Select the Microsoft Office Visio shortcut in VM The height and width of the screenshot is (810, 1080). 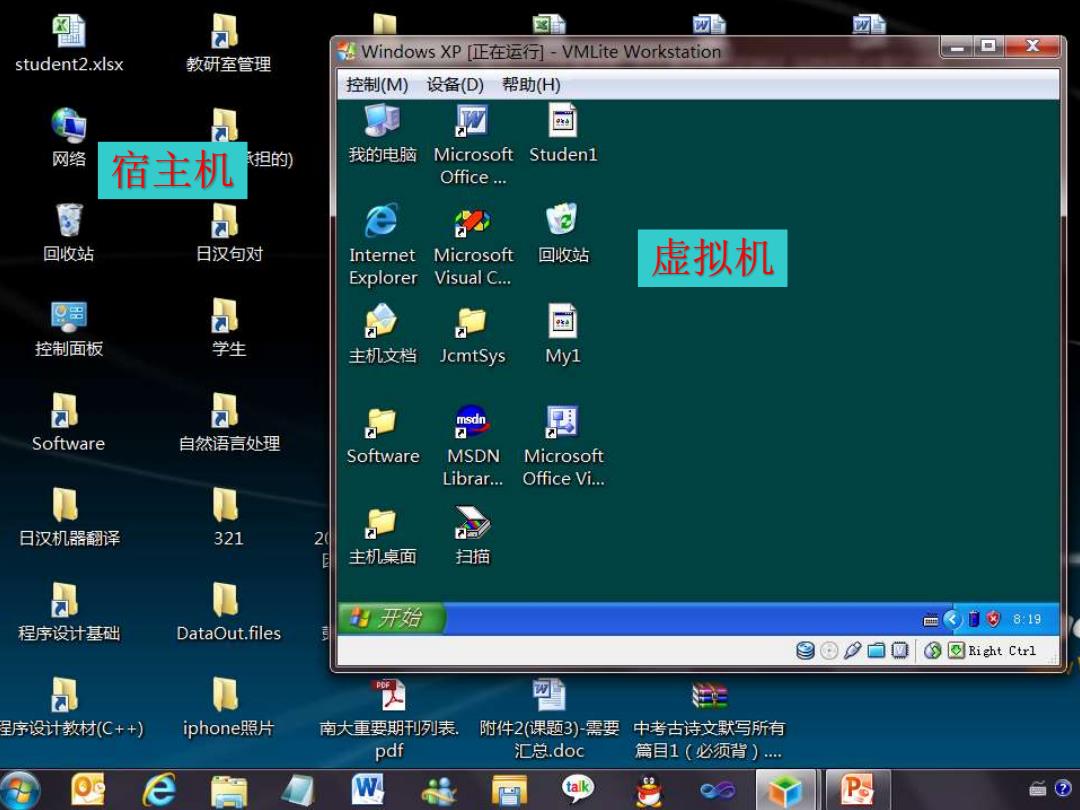click(x=563, y=446)
